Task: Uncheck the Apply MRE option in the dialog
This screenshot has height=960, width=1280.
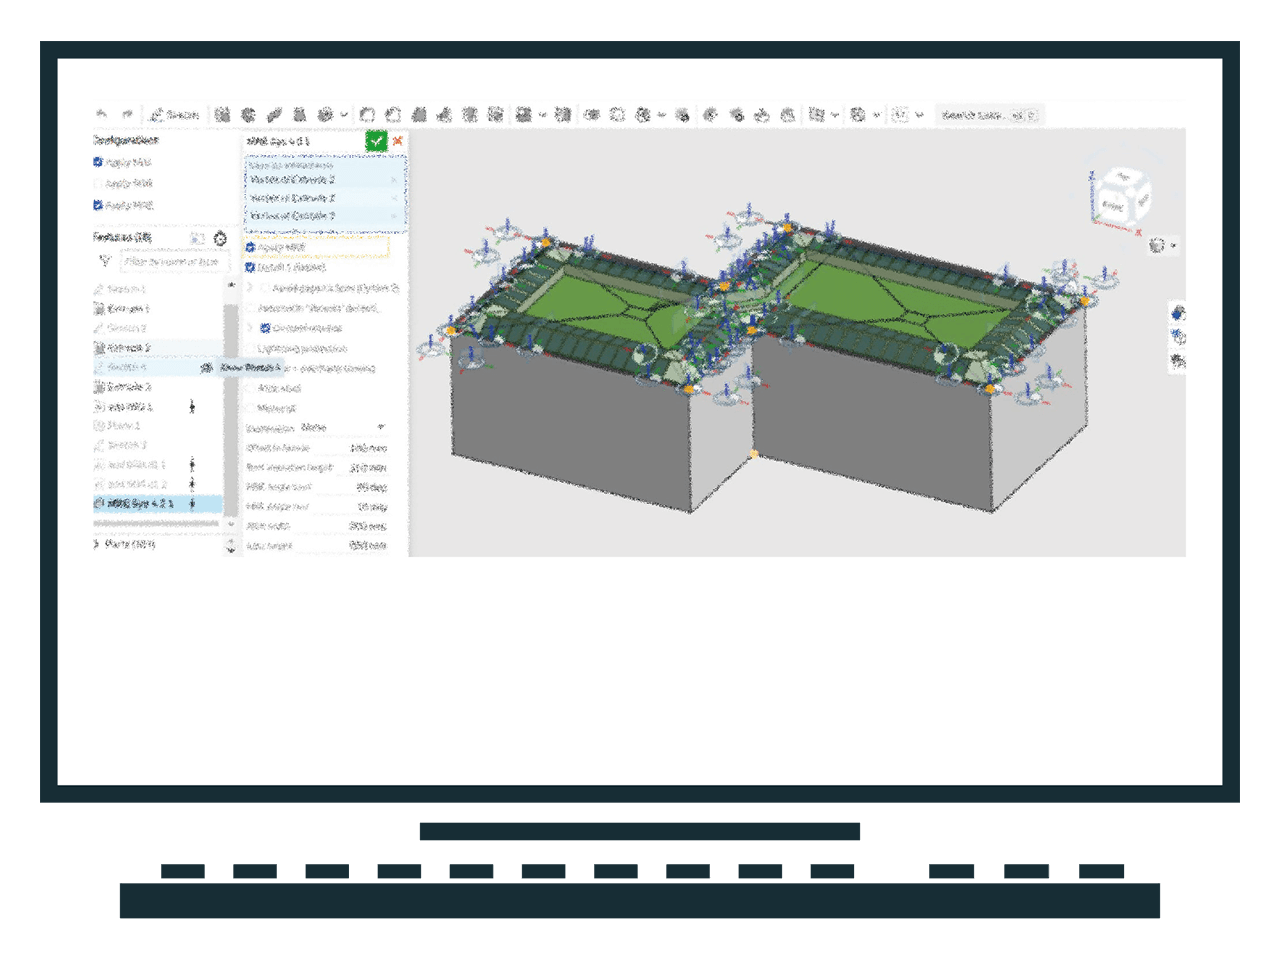Action: point(249,246)
